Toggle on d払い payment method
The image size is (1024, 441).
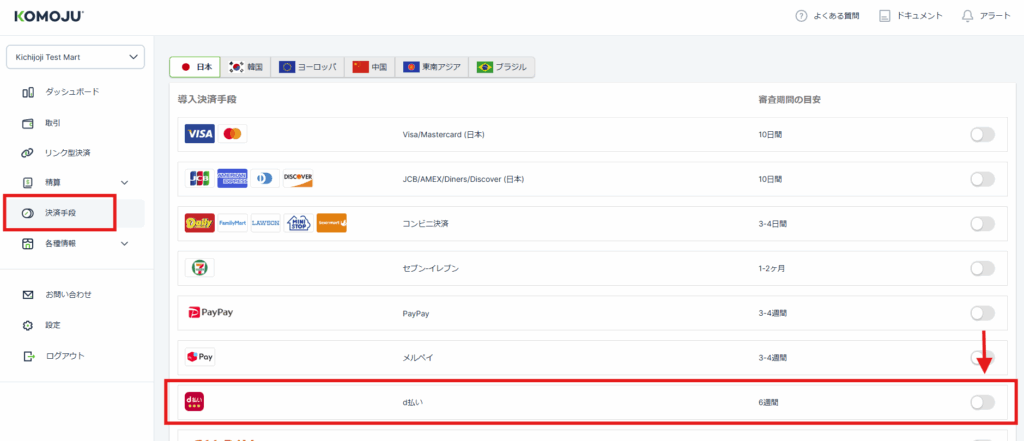[x=982, y=402]
